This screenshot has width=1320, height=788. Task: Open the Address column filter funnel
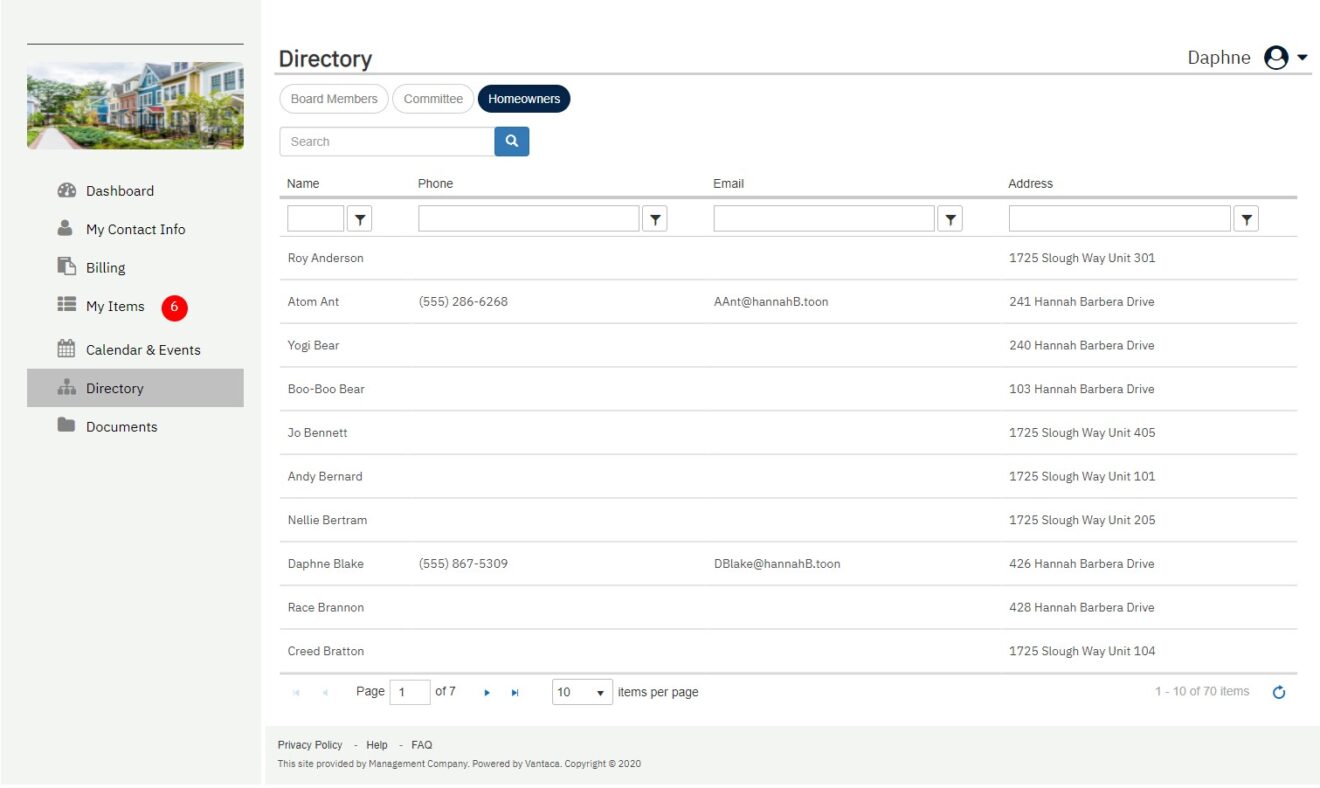1246,218
